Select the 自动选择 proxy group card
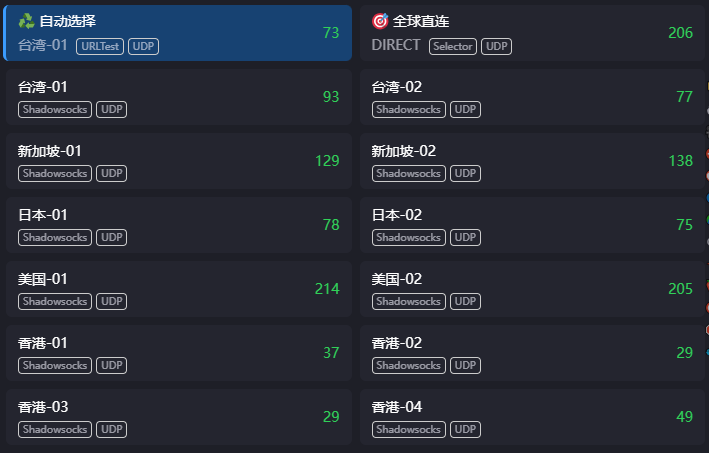709x453 pixels. (x=178, y=33)
